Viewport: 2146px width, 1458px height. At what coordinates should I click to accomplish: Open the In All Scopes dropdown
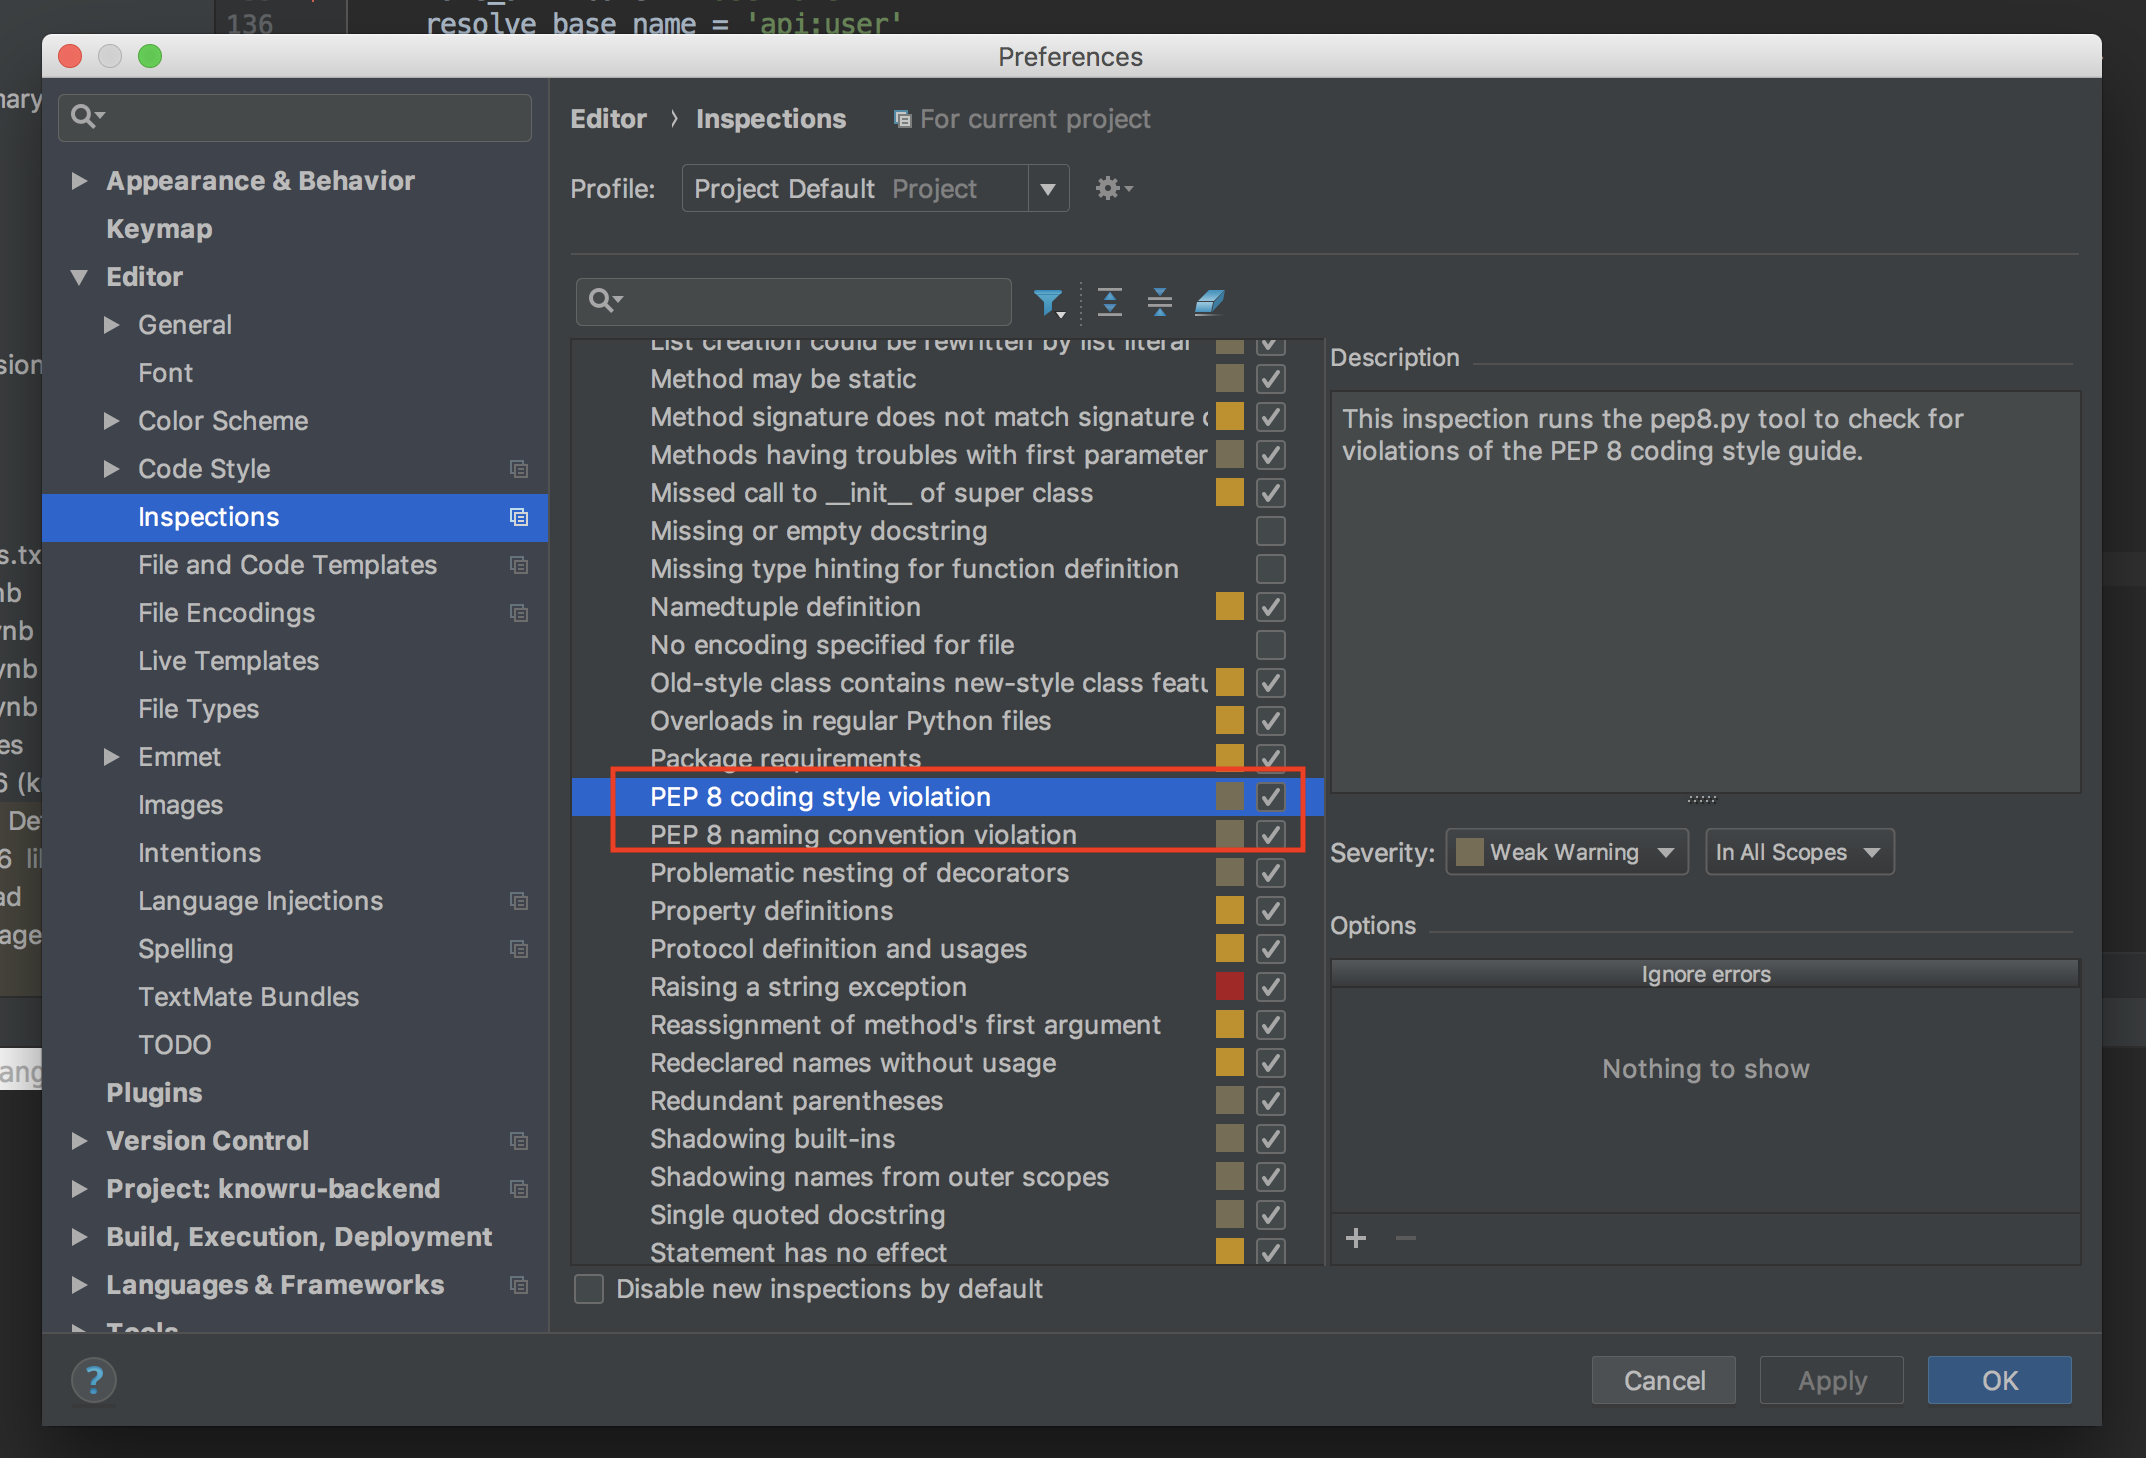pyautogui.click(x=1799, y=852)
